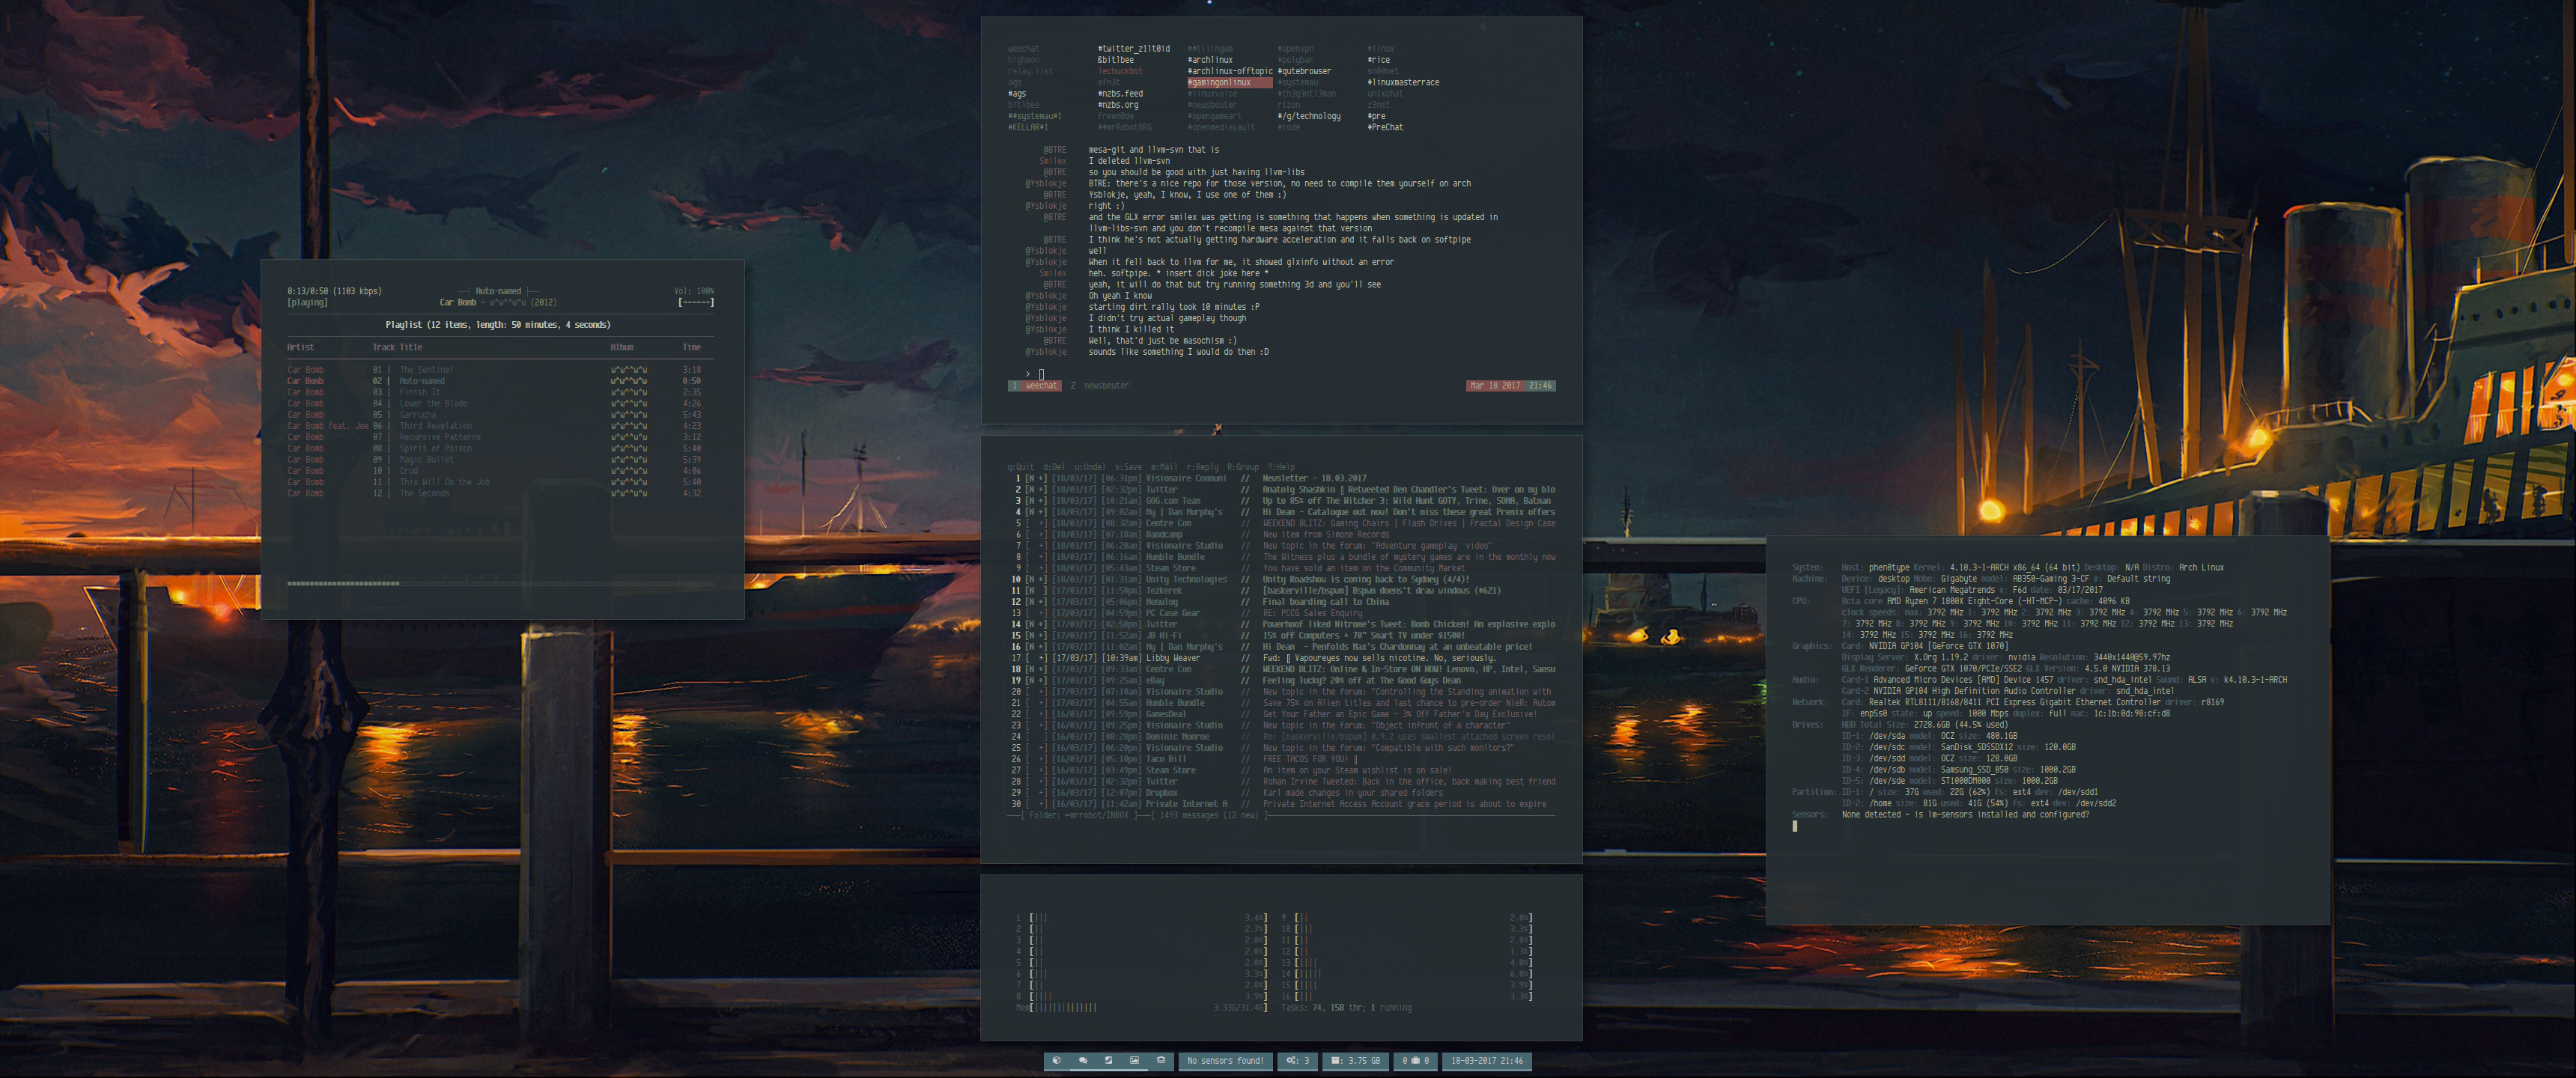Image resolution: width=2576 pixels, height=1078 pixels.
Task: Select '#archlinux-offtopic' buffer in weechat
Action: point(1230,71)
